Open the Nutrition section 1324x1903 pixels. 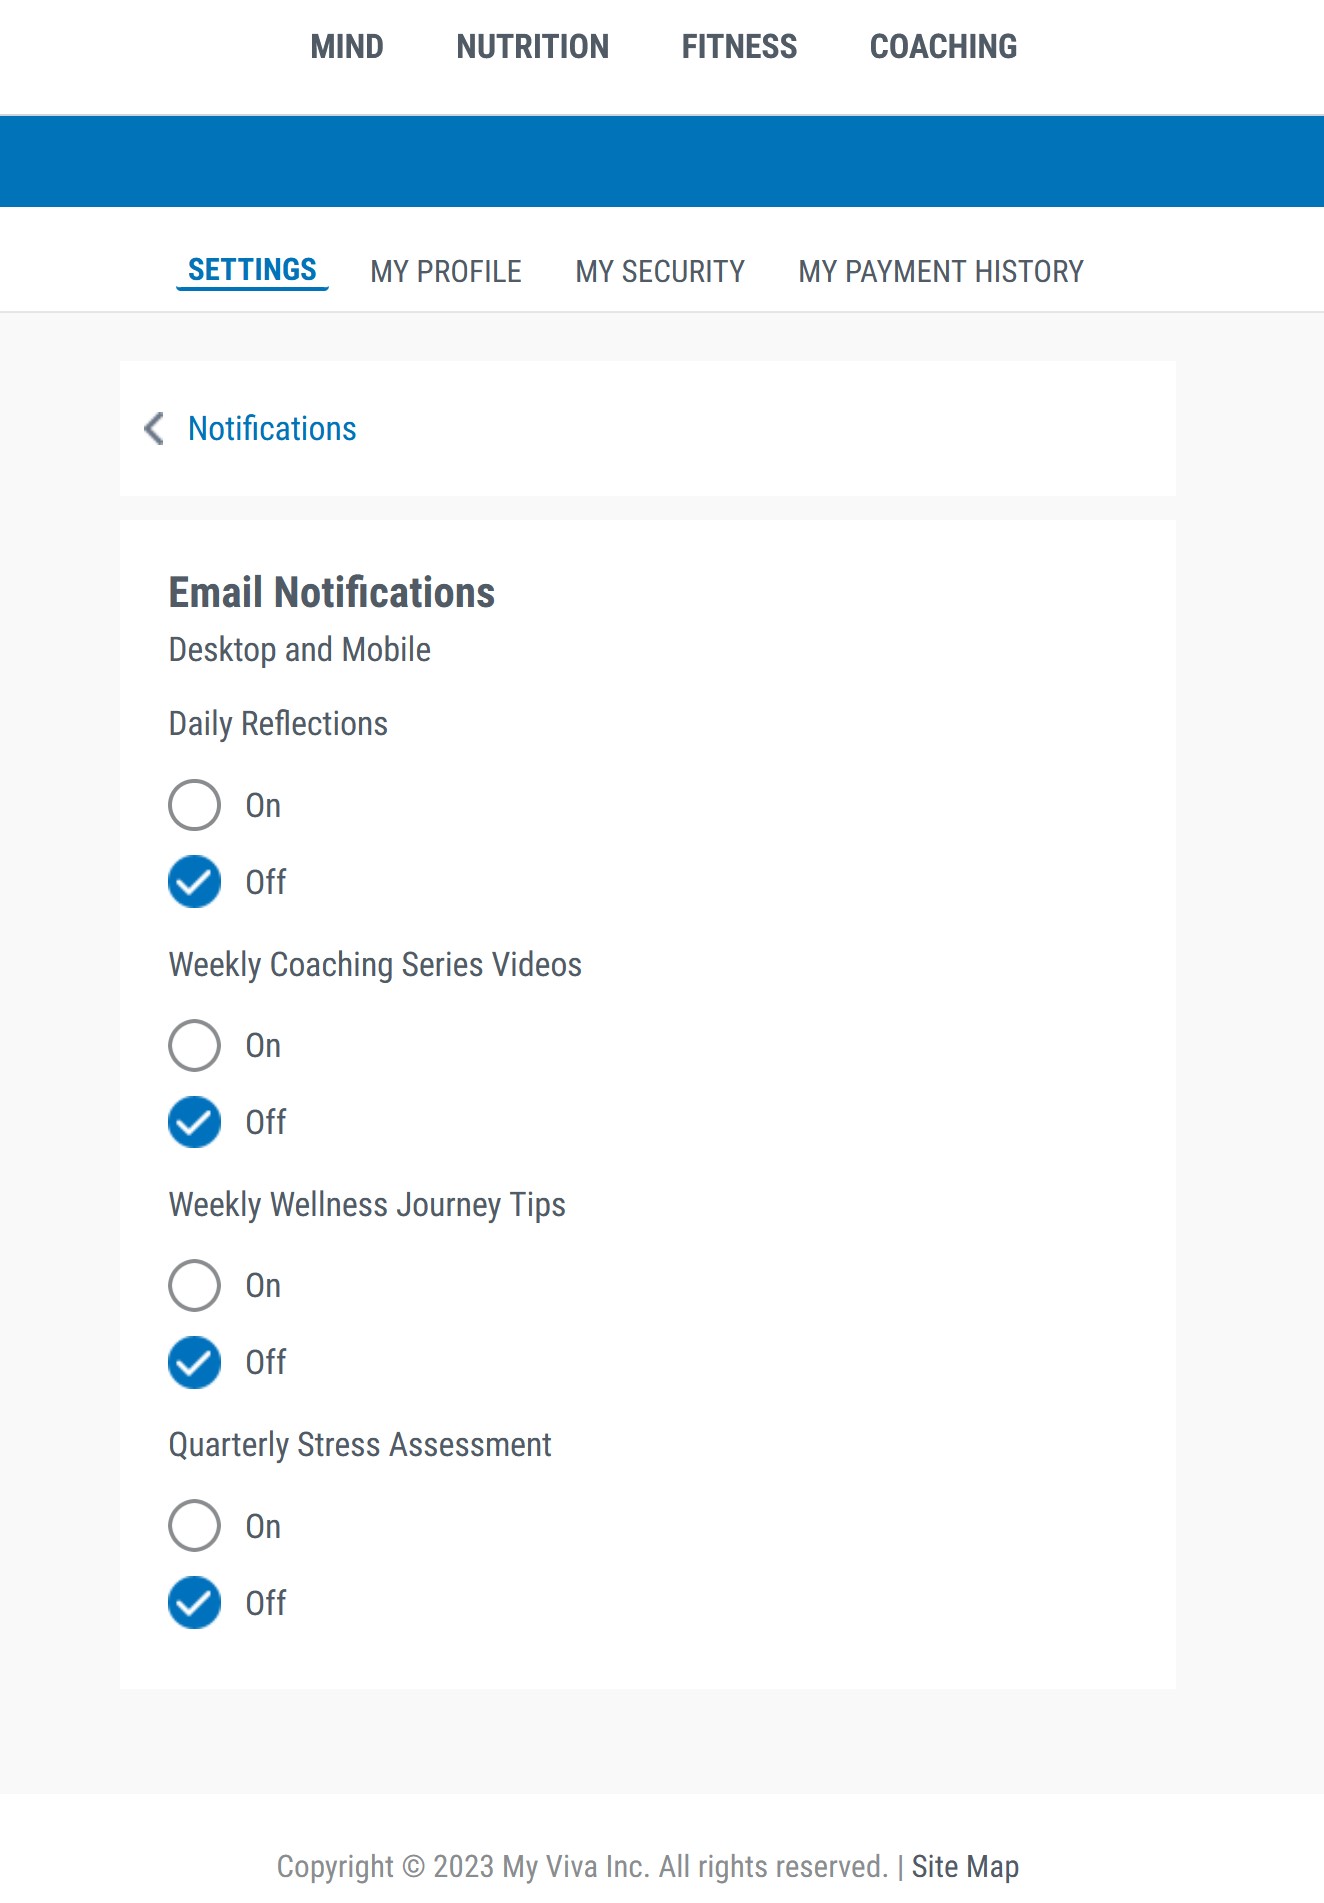(x=532, y=47)
